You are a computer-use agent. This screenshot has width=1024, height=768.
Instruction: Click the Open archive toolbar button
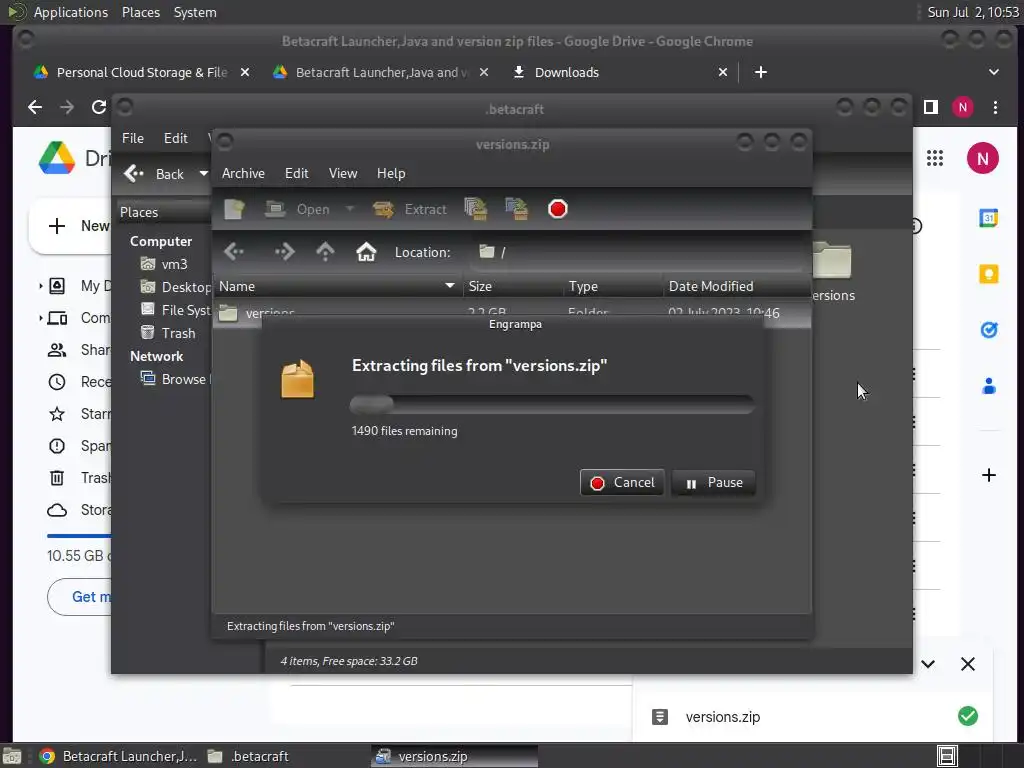pos(296,209)
